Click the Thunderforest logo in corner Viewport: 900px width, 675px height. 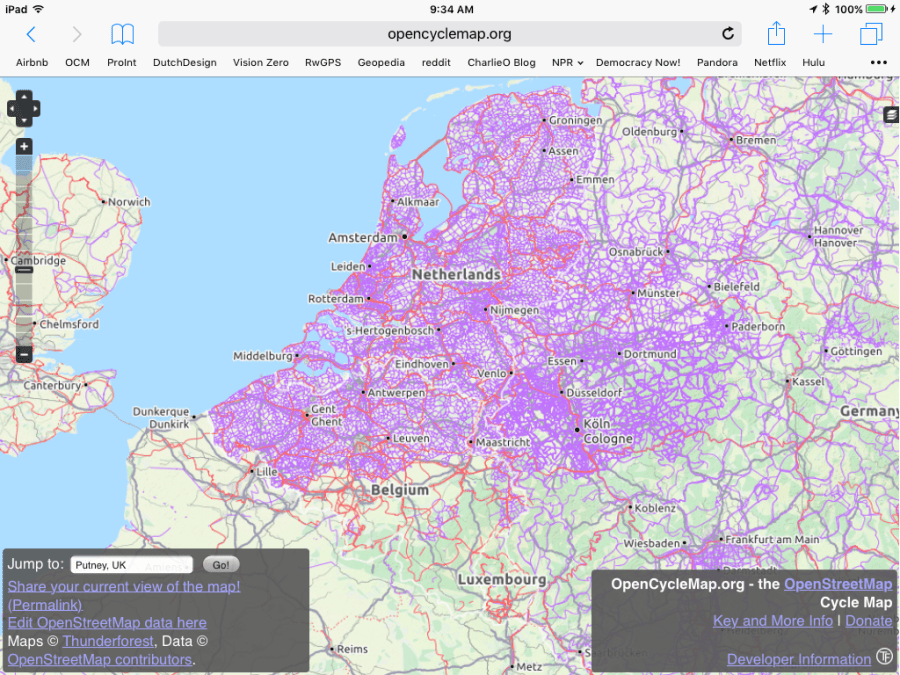[885, 657]
